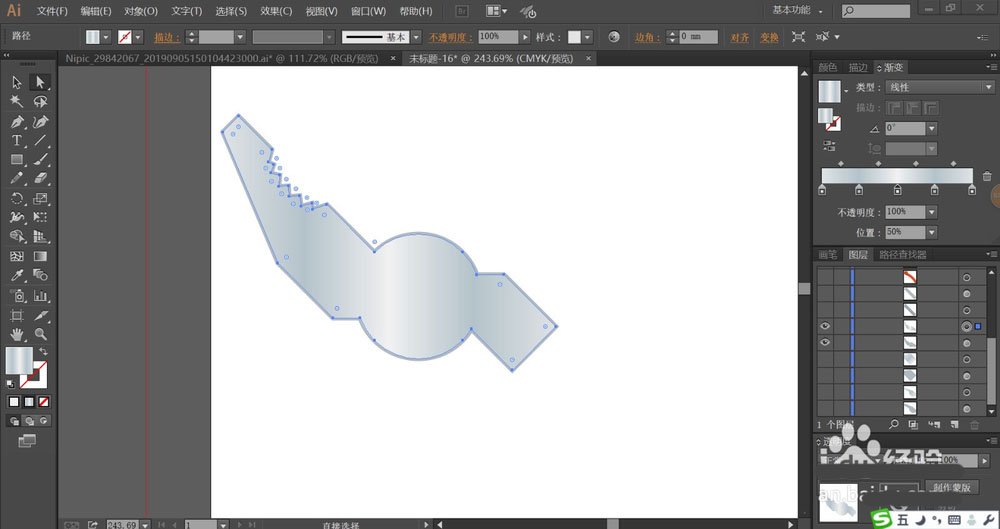Enable Draw Behind mode

click(x=29, y=421)
